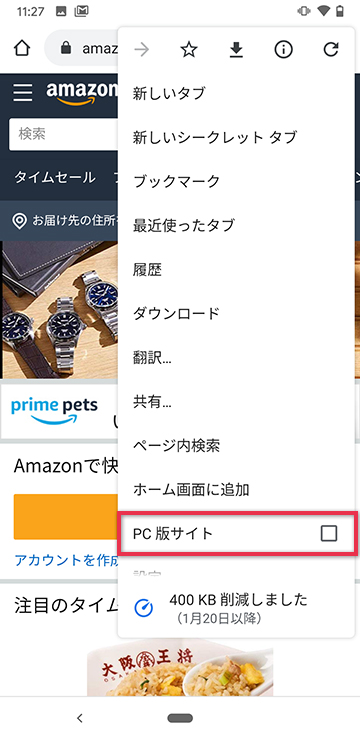
Task: Tap the download page icon
Action: click(x=236, y=50)
